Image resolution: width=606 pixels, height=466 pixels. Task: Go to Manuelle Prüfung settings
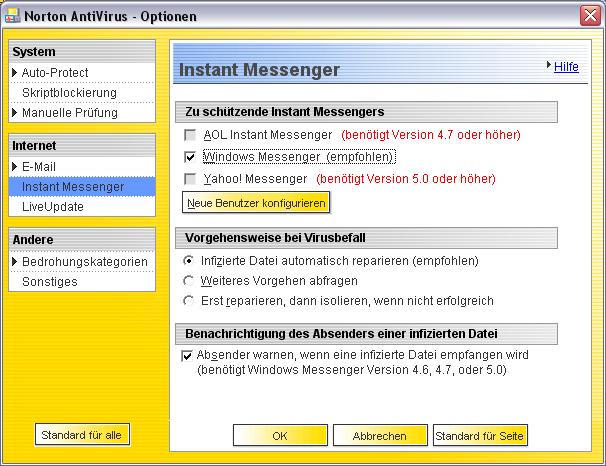[70, 113]
